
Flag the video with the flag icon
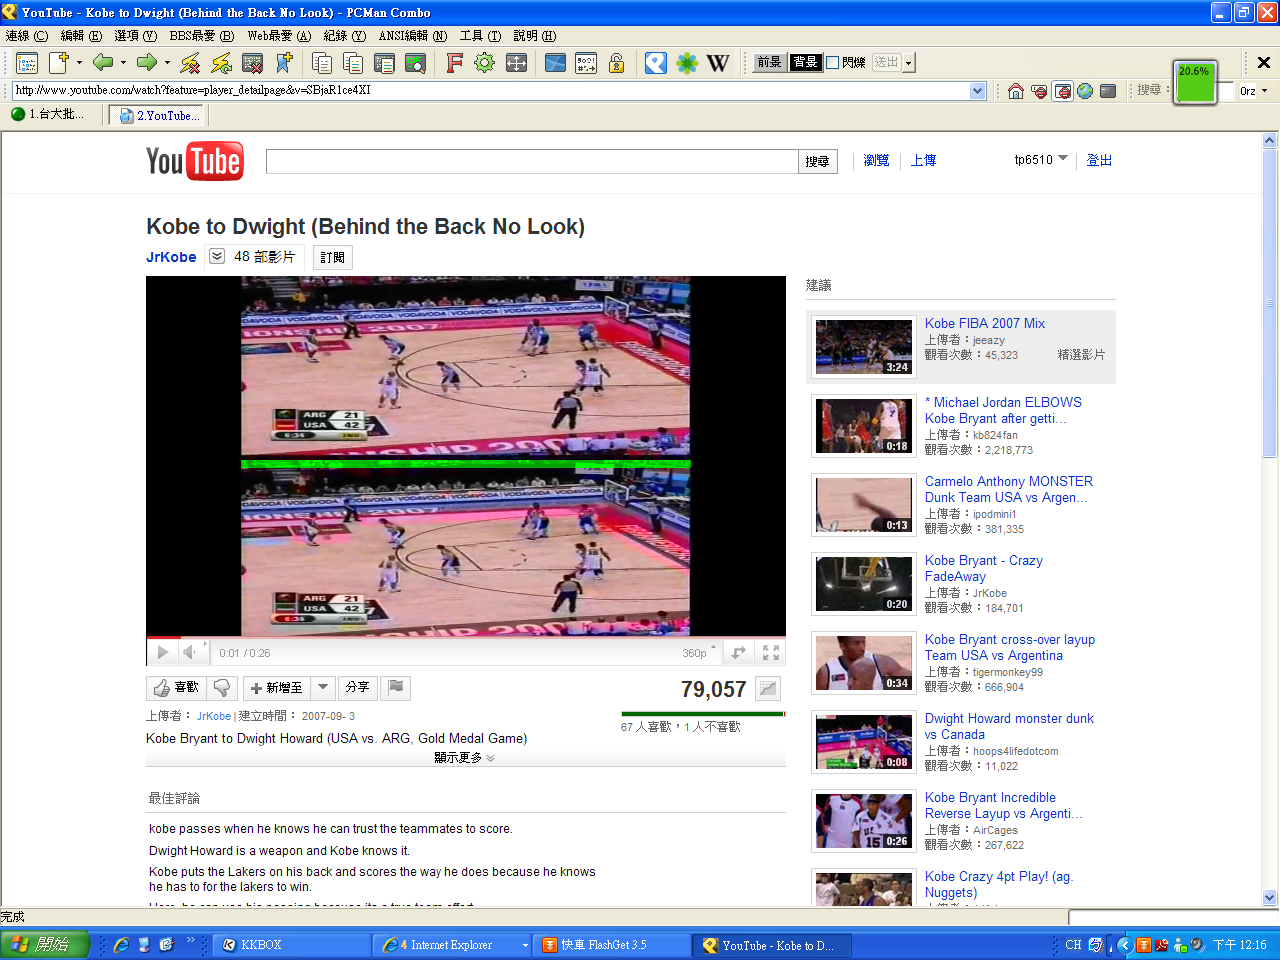396,688
